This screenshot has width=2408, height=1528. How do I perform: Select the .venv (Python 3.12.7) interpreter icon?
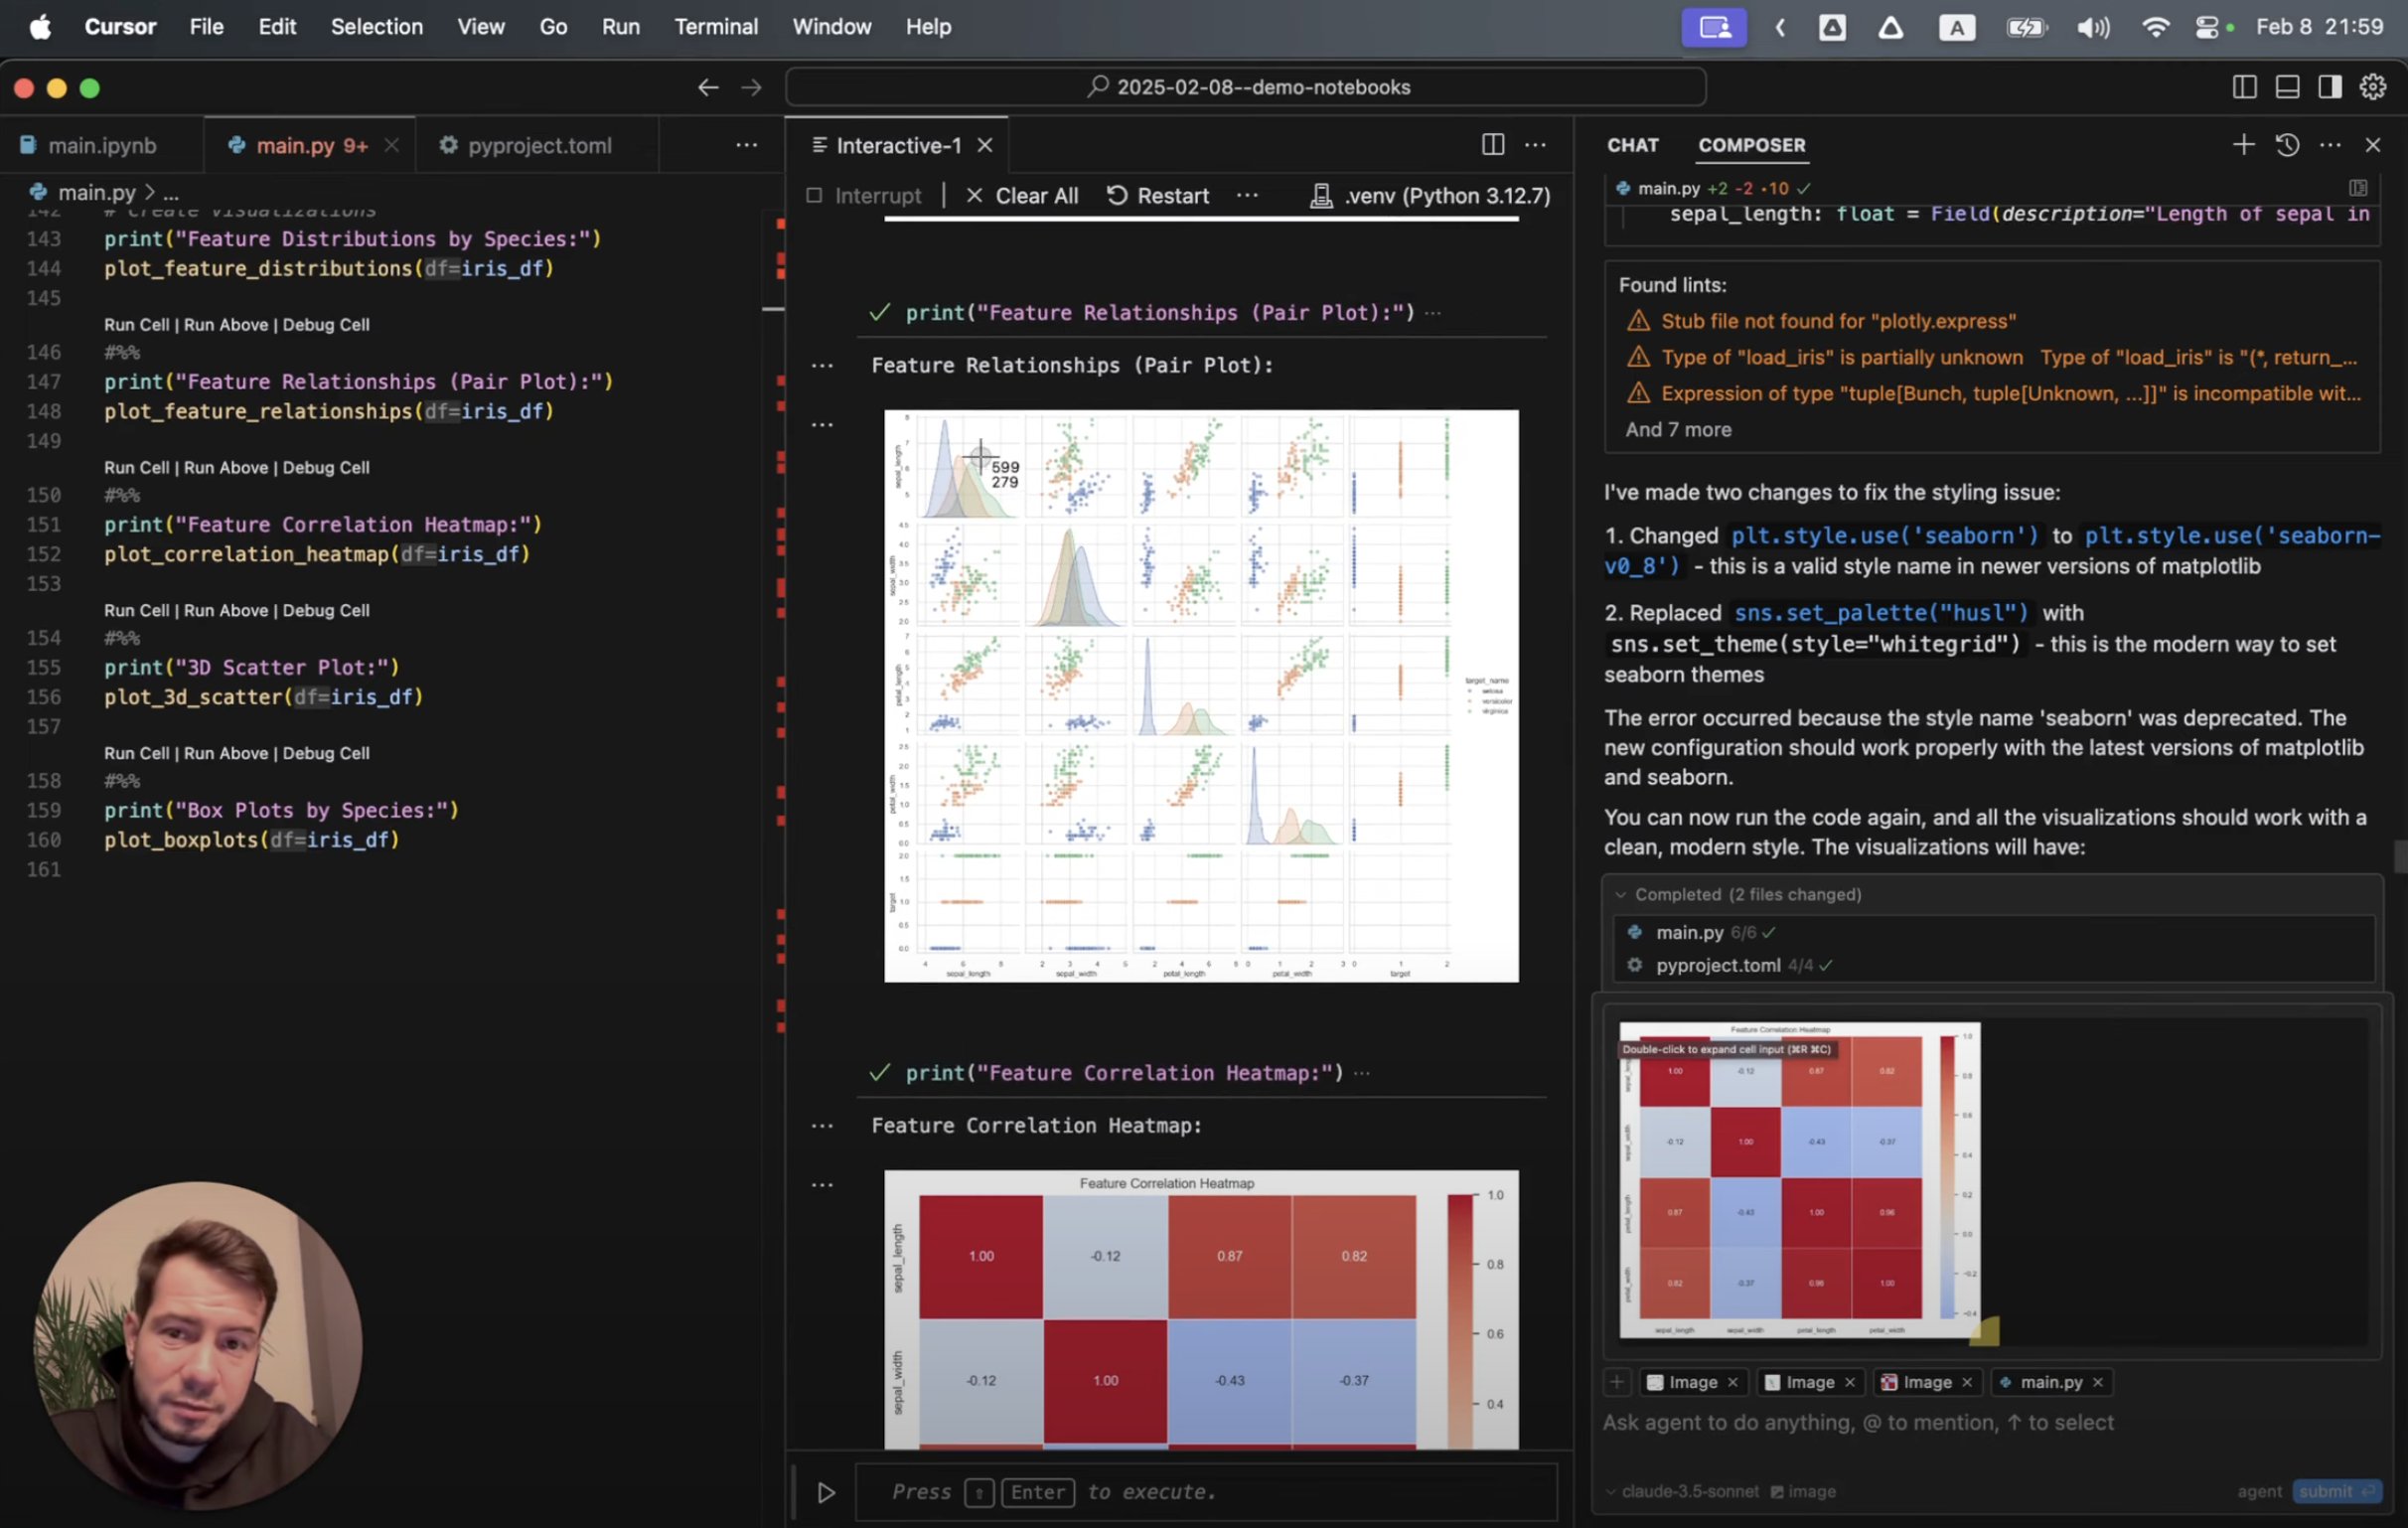pyautogui.click(x=1323, y=195)
